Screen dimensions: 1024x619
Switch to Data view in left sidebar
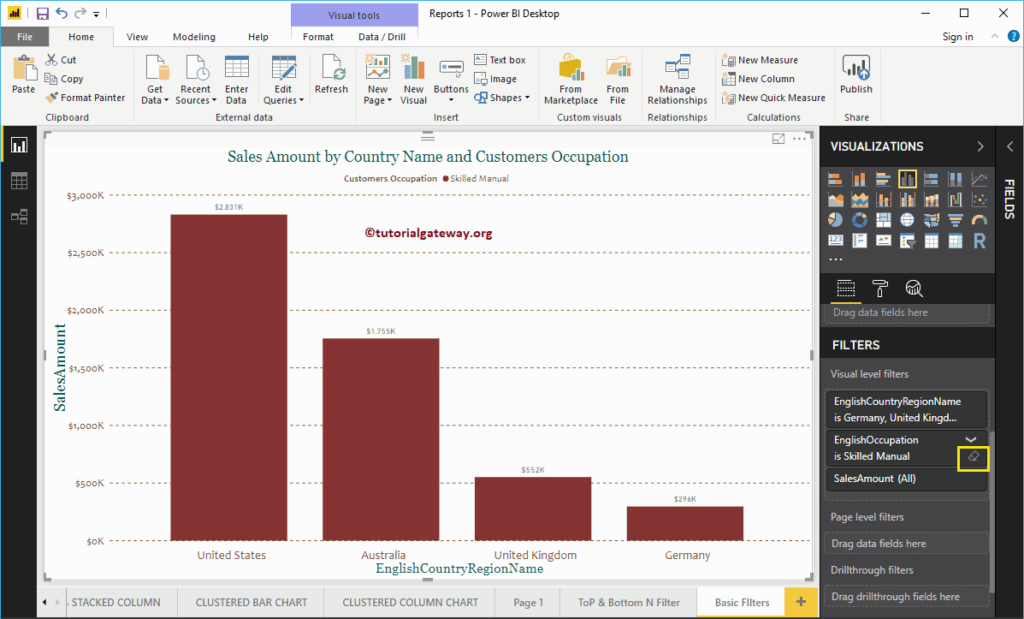pyautogui.click(x=19, y=181)
